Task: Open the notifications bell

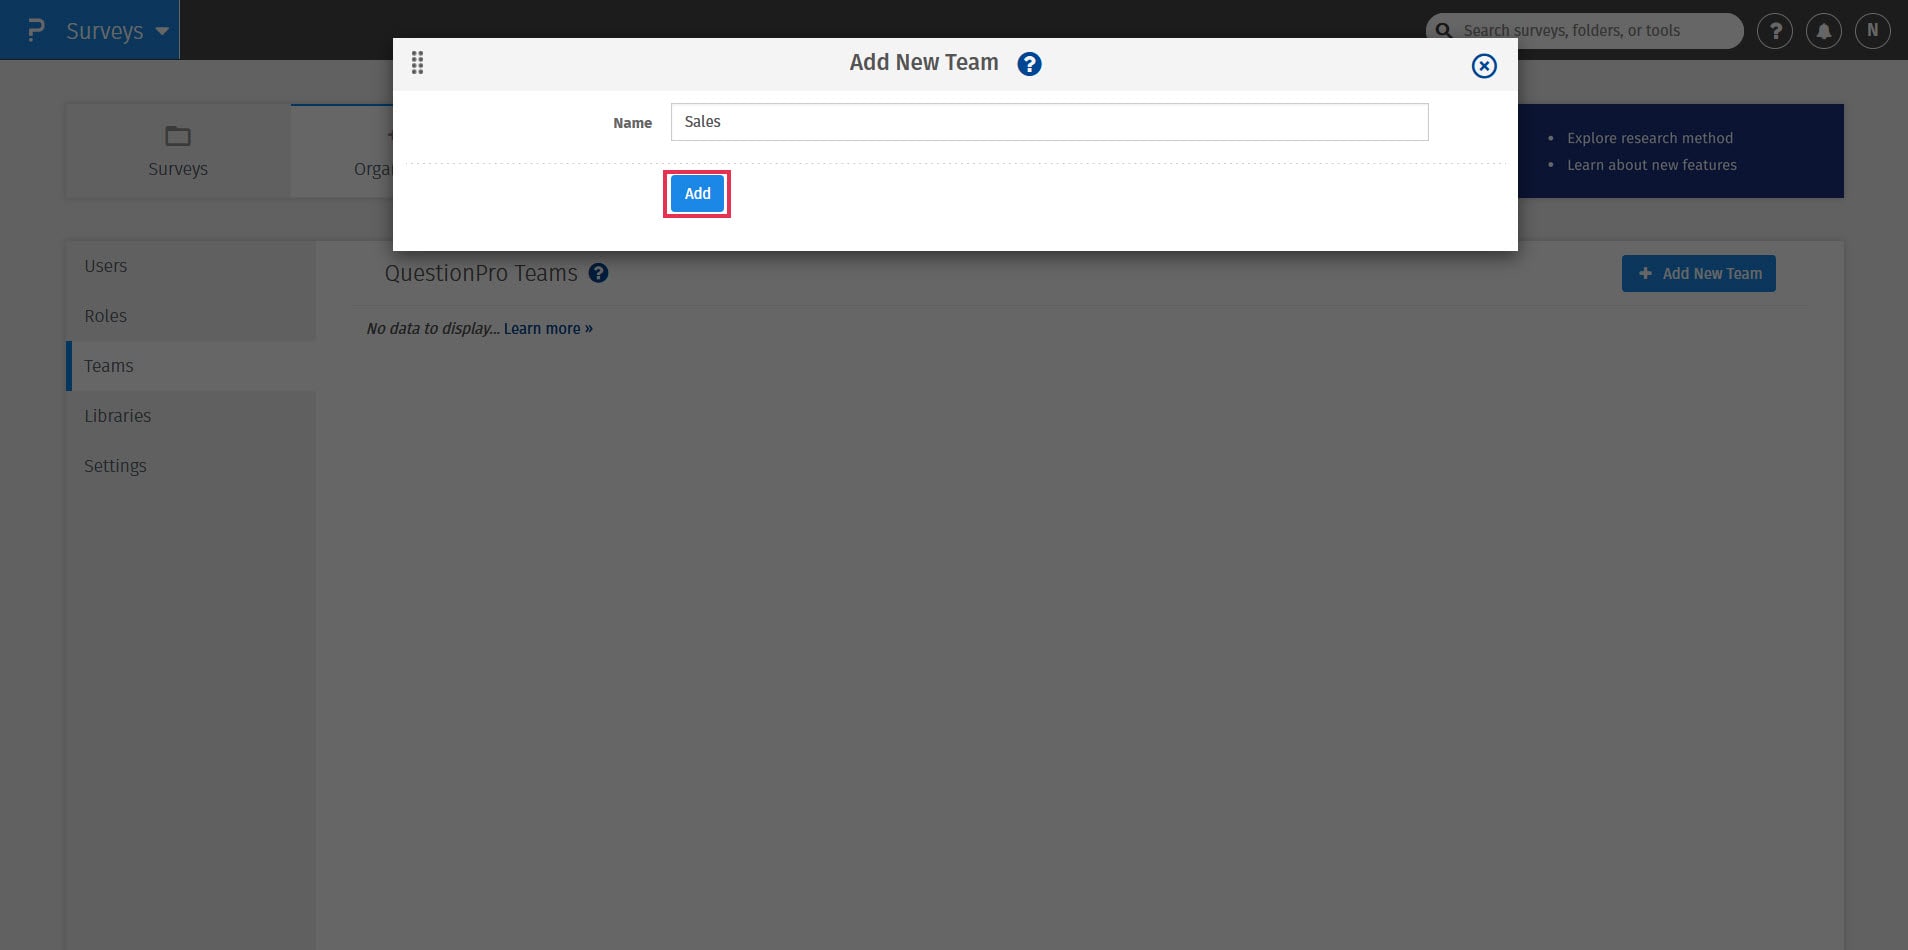Action: tap(1824, 31)
